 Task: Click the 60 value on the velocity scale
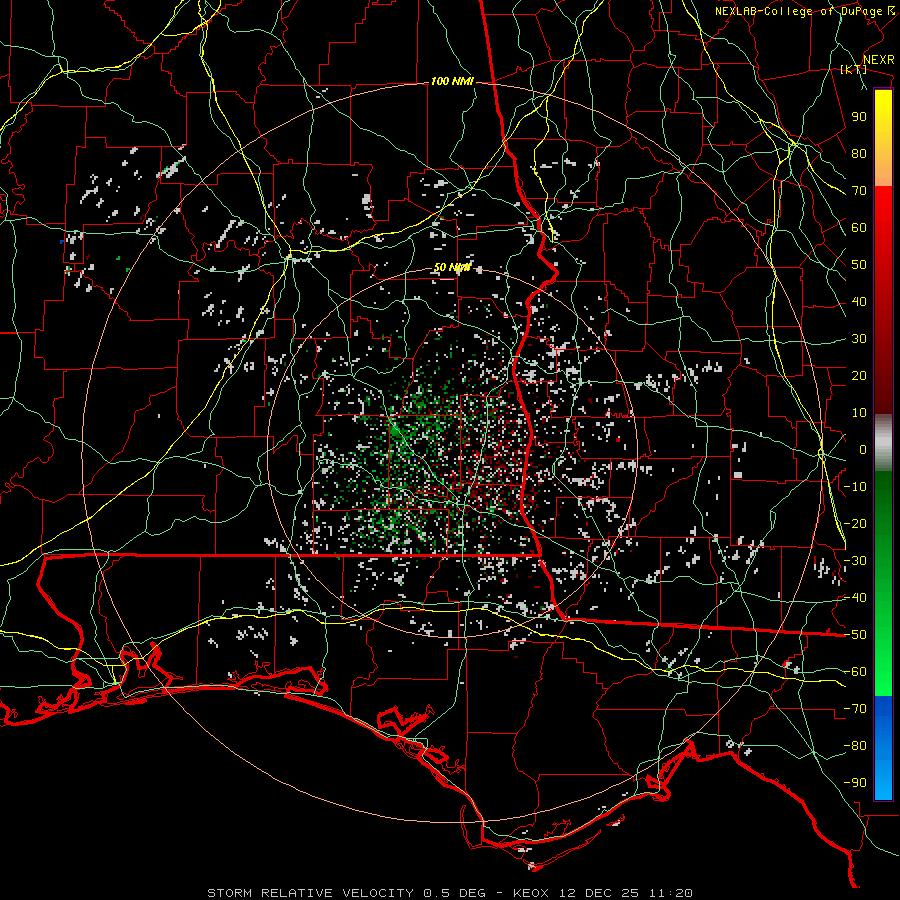[x=859, y=227]
